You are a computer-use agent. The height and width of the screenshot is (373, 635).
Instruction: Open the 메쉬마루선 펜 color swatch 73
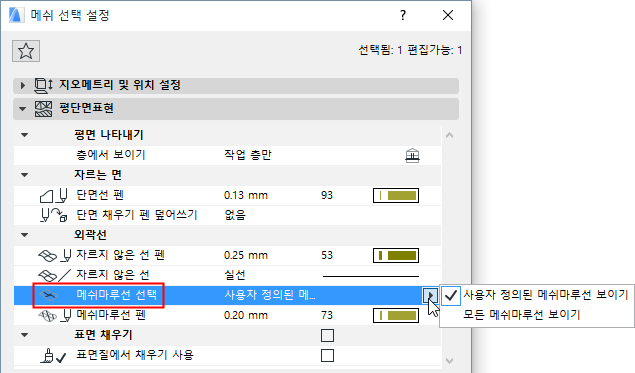(x=396, y=315)
